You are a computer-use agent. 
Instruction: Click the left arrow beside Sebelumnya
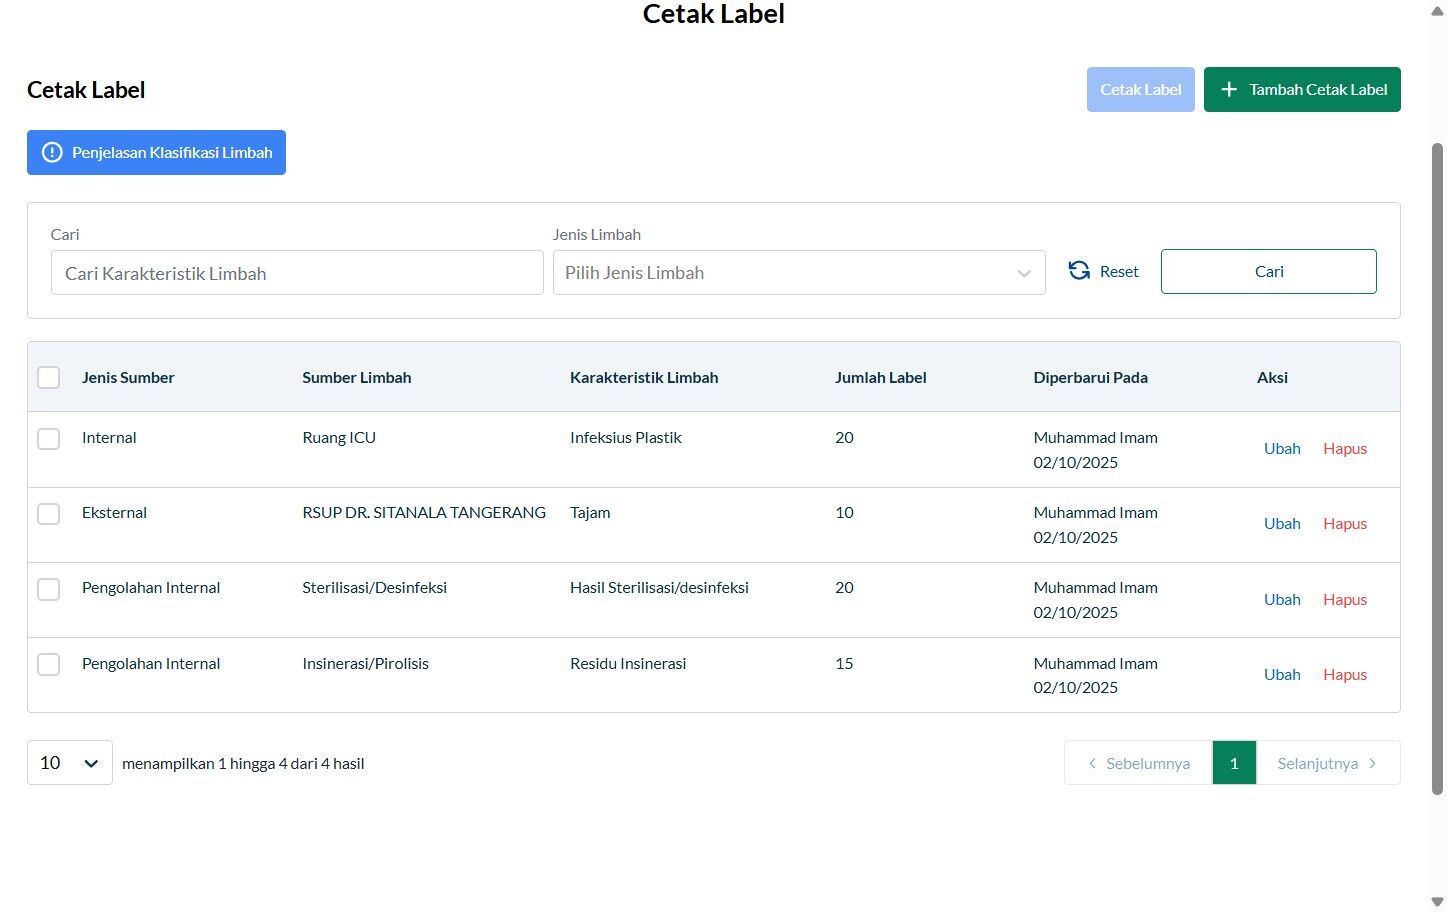(1092, 763)
